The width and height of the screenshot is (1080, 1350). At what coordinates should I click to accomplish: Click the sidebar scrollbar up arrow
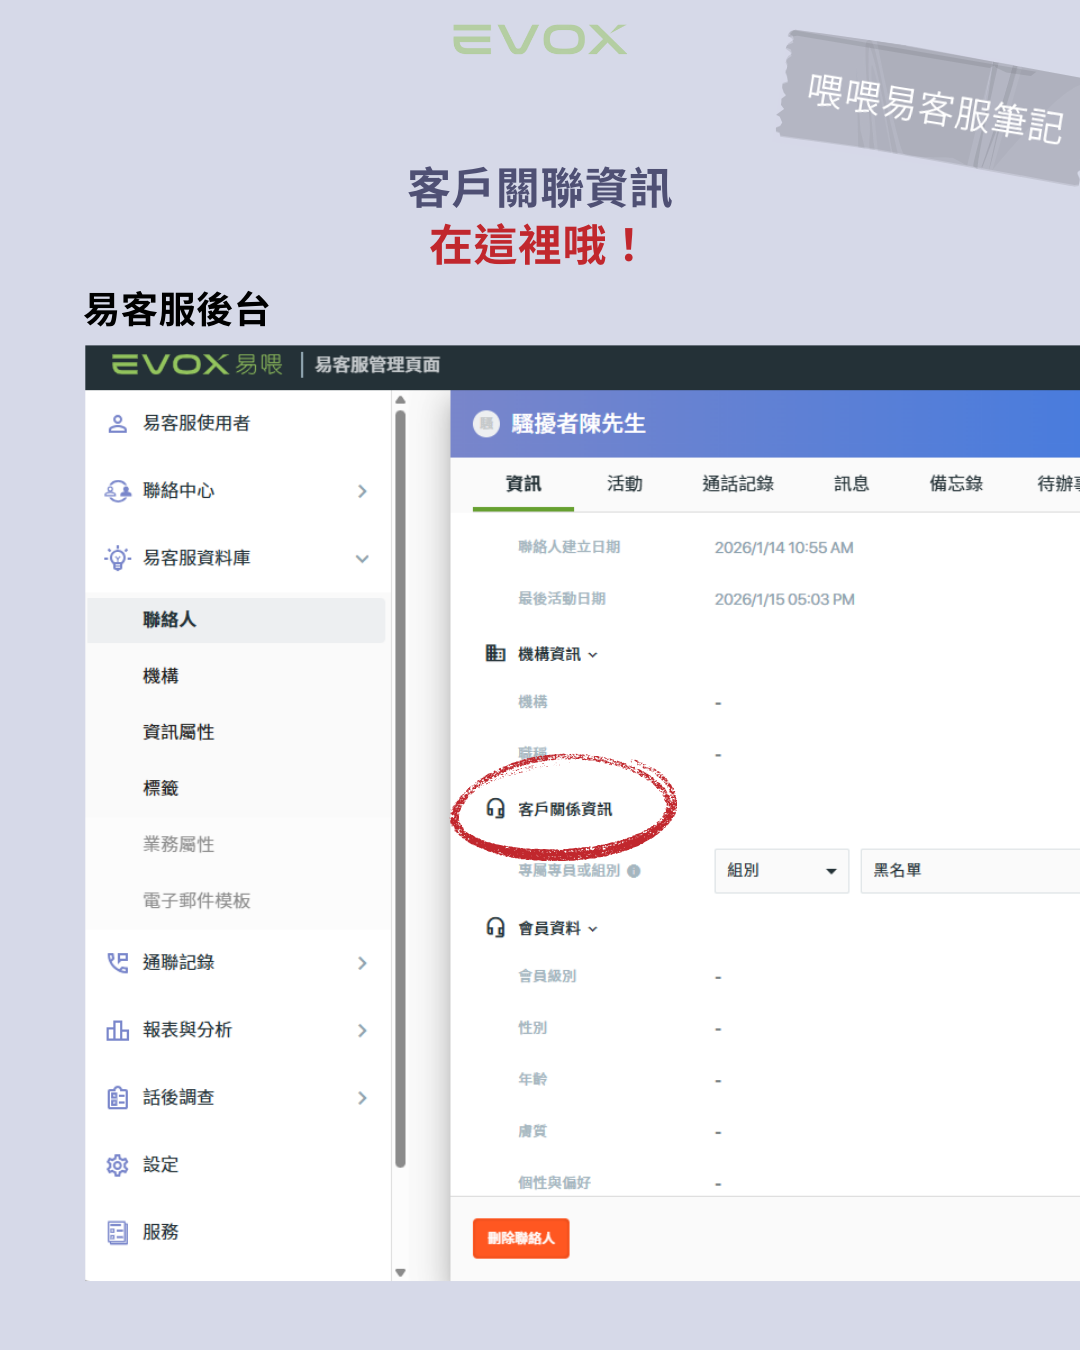click(400, 400)
